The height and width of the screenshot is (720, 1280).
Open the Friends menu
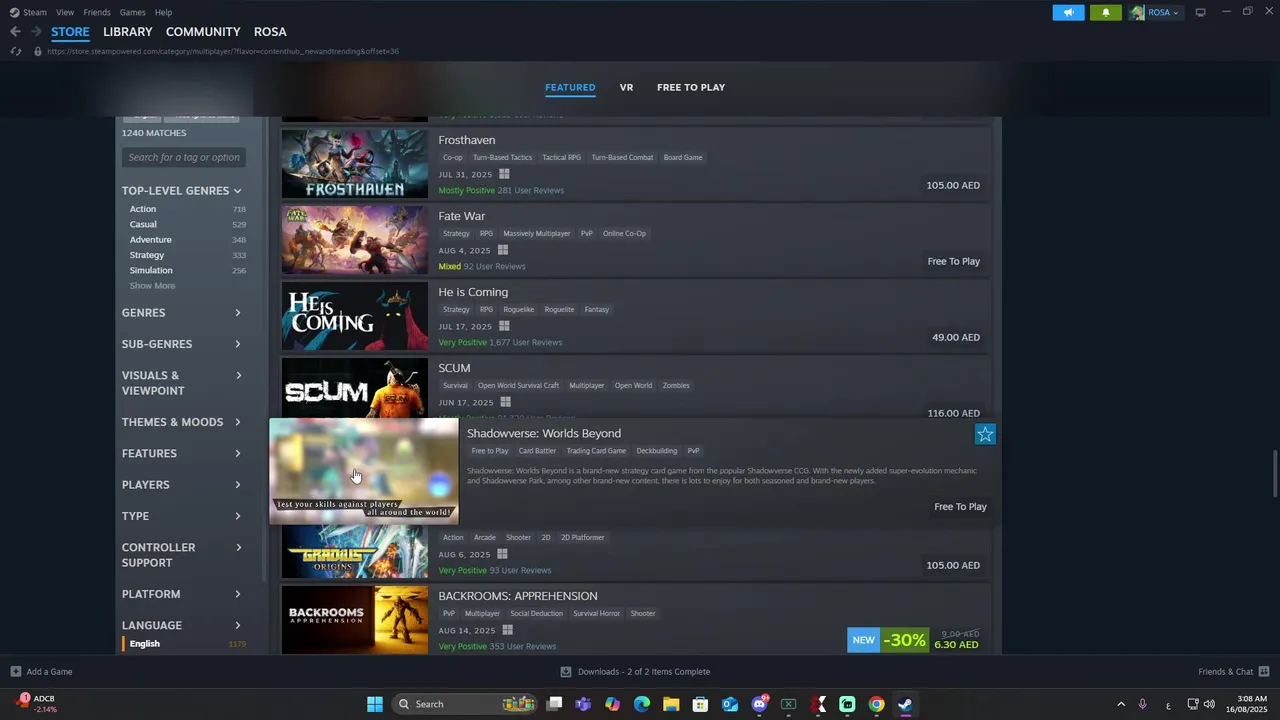coord(97,12)
